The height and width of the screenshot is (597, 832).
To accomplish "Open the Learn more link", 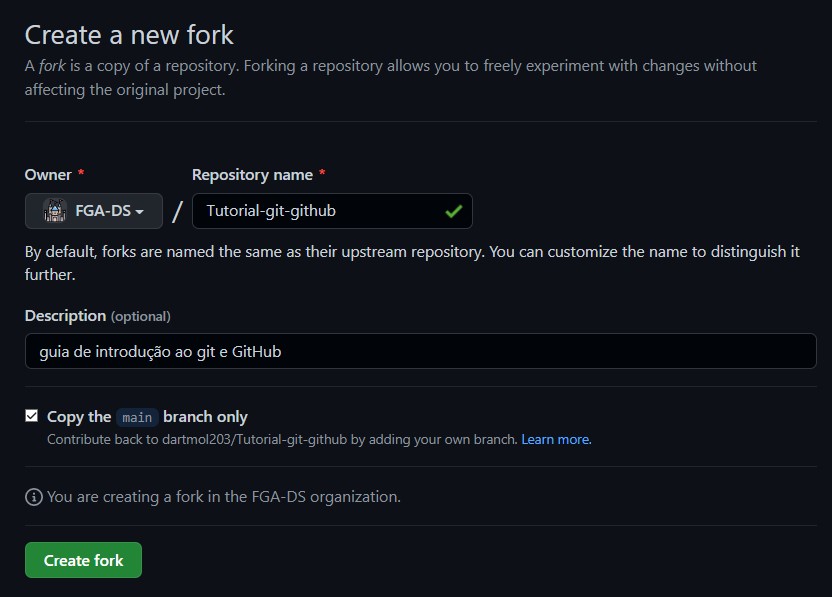I will (556, 439).
